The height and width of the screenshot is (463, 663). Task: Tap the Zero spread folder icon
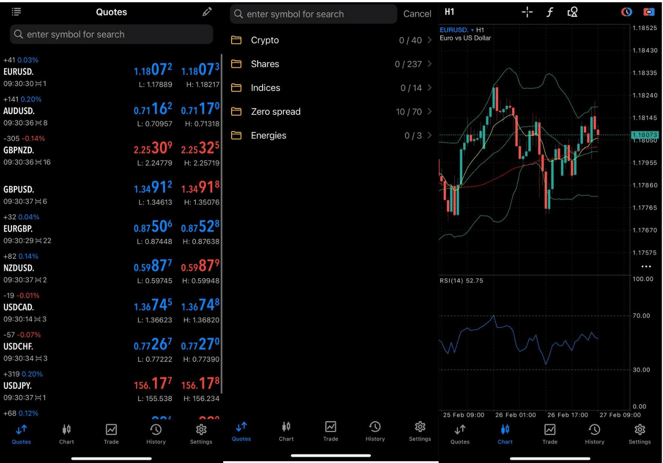coord(236,112)
